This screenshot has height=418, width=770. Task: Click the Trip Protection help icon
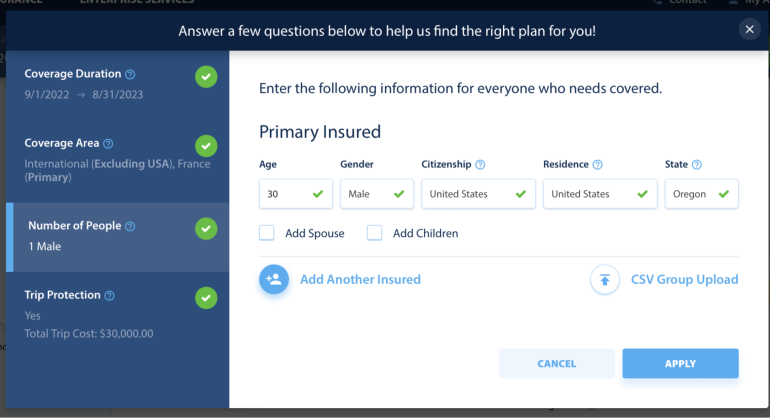[x=110, y=296]
